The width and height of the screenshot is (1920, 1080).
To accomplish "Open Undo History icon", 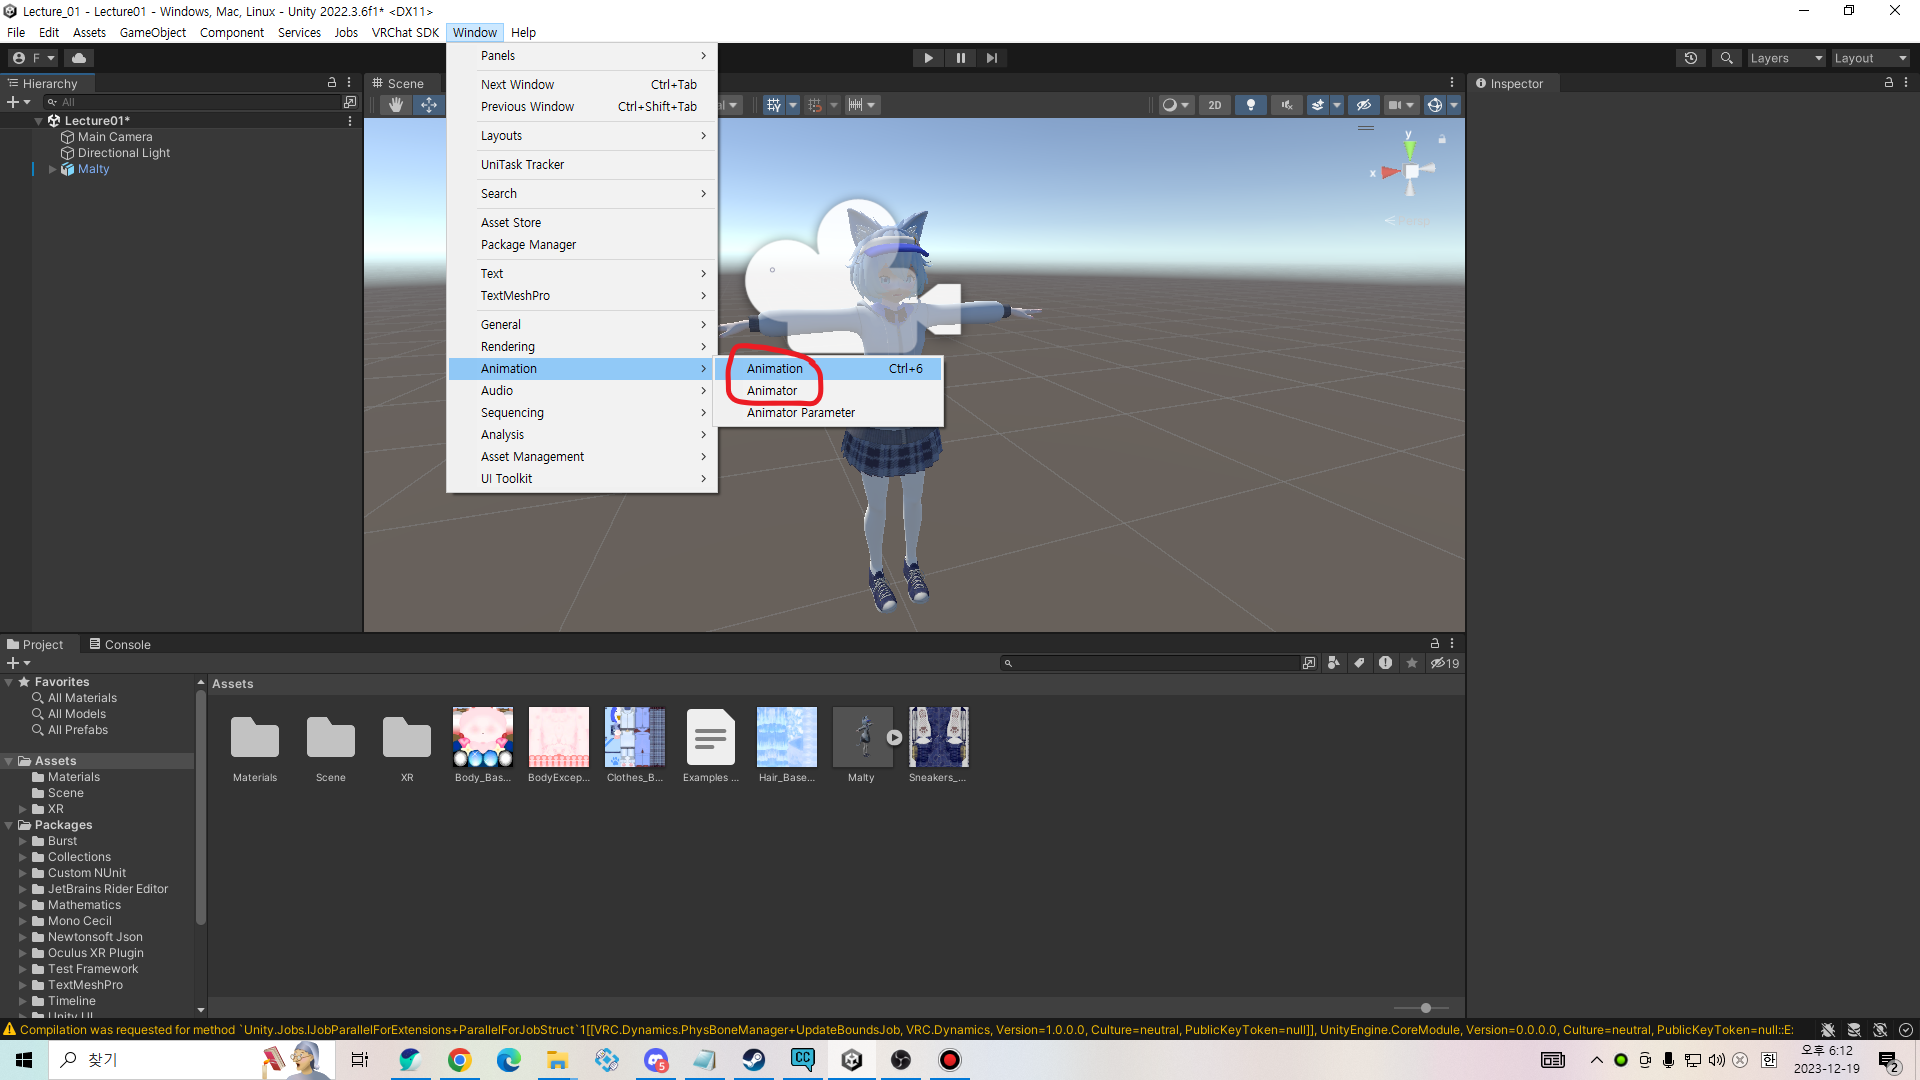I will pyautogui.click(x=1690, y=58).
